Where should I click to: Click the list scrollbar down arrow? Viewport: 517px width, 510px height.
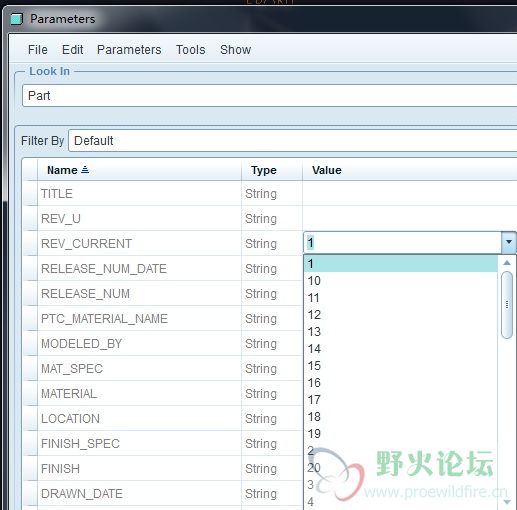point(507,502)
